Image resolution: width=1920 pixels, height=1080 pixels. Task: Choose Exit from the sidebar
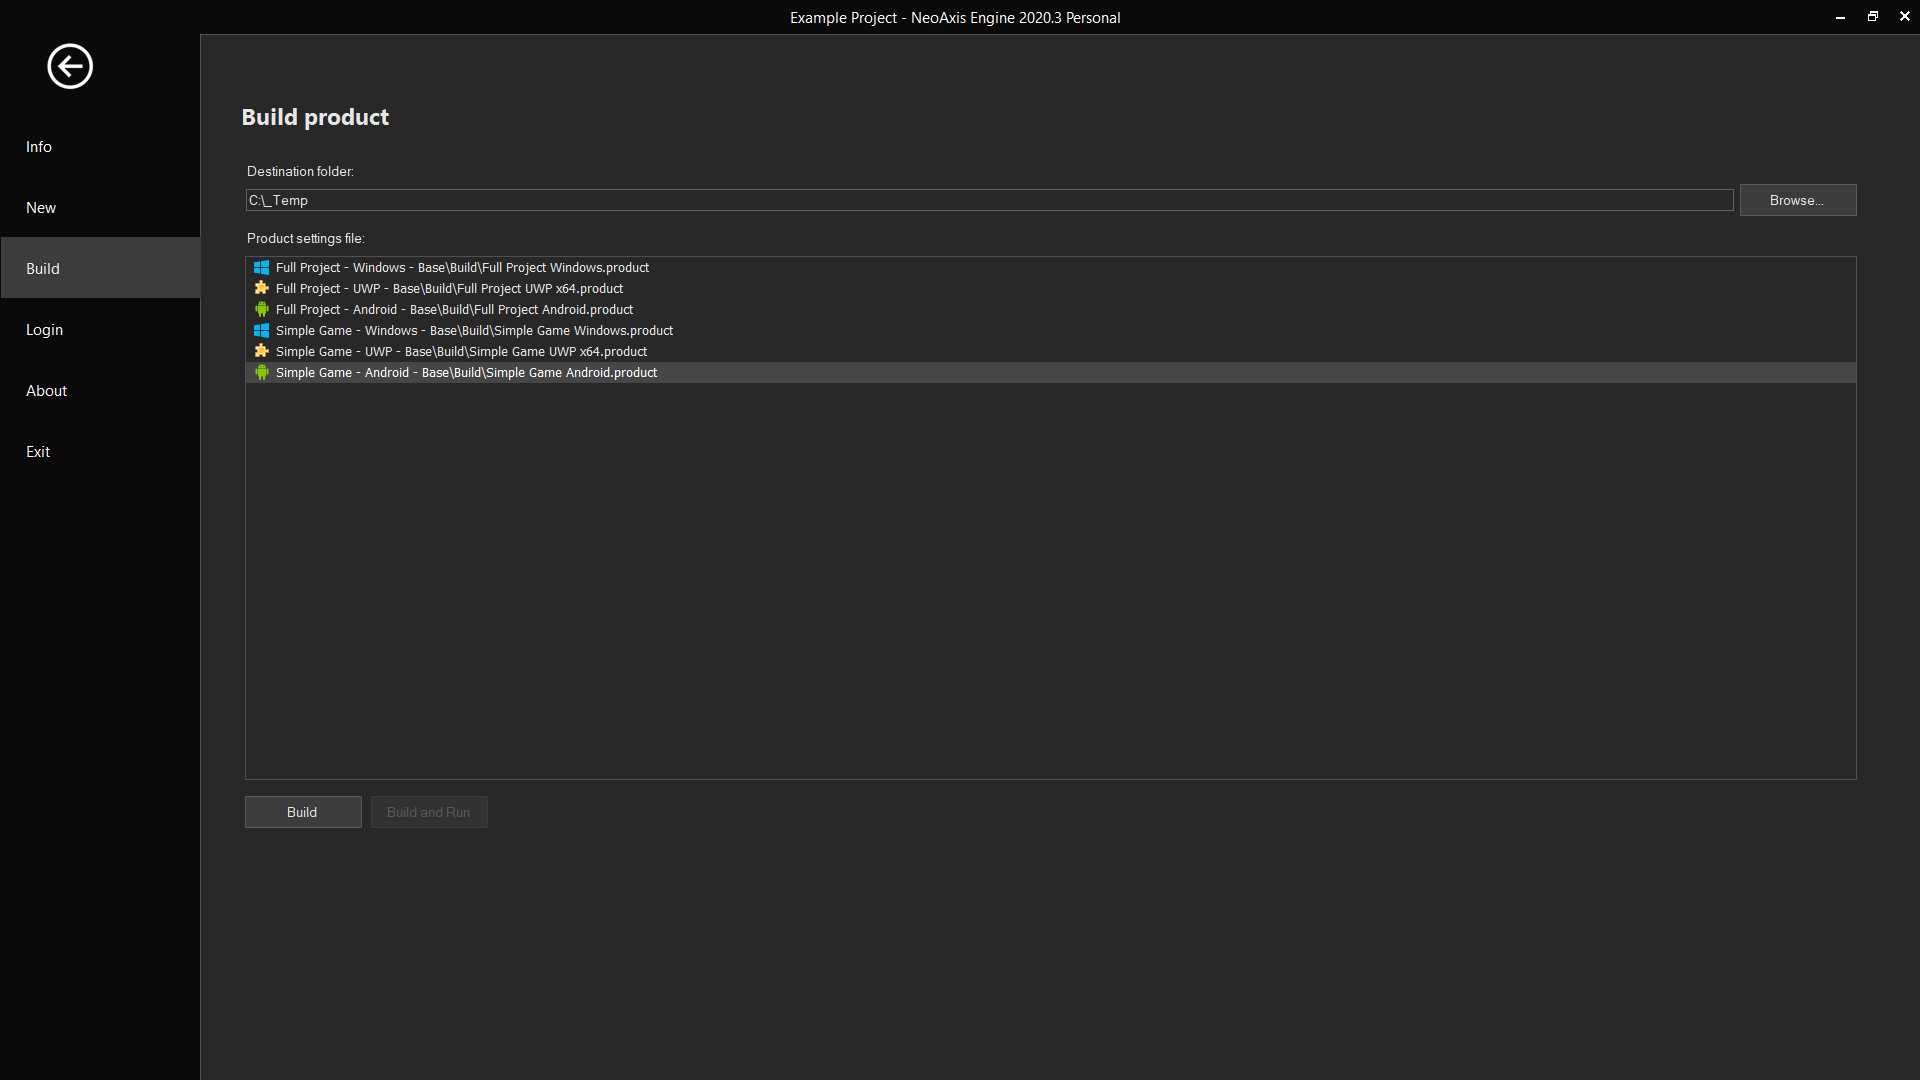pos(38,452)
